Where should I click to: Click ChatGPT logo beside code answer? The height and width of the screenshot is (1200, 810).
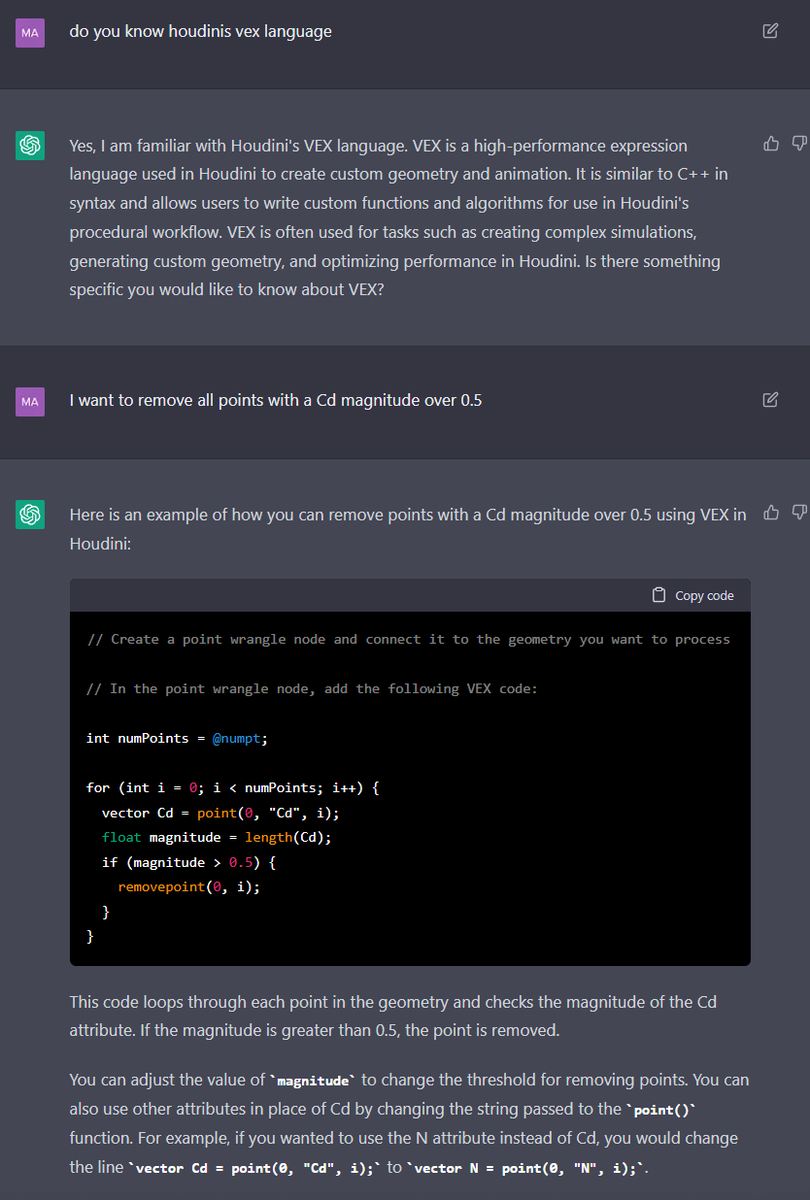[30, 515]
